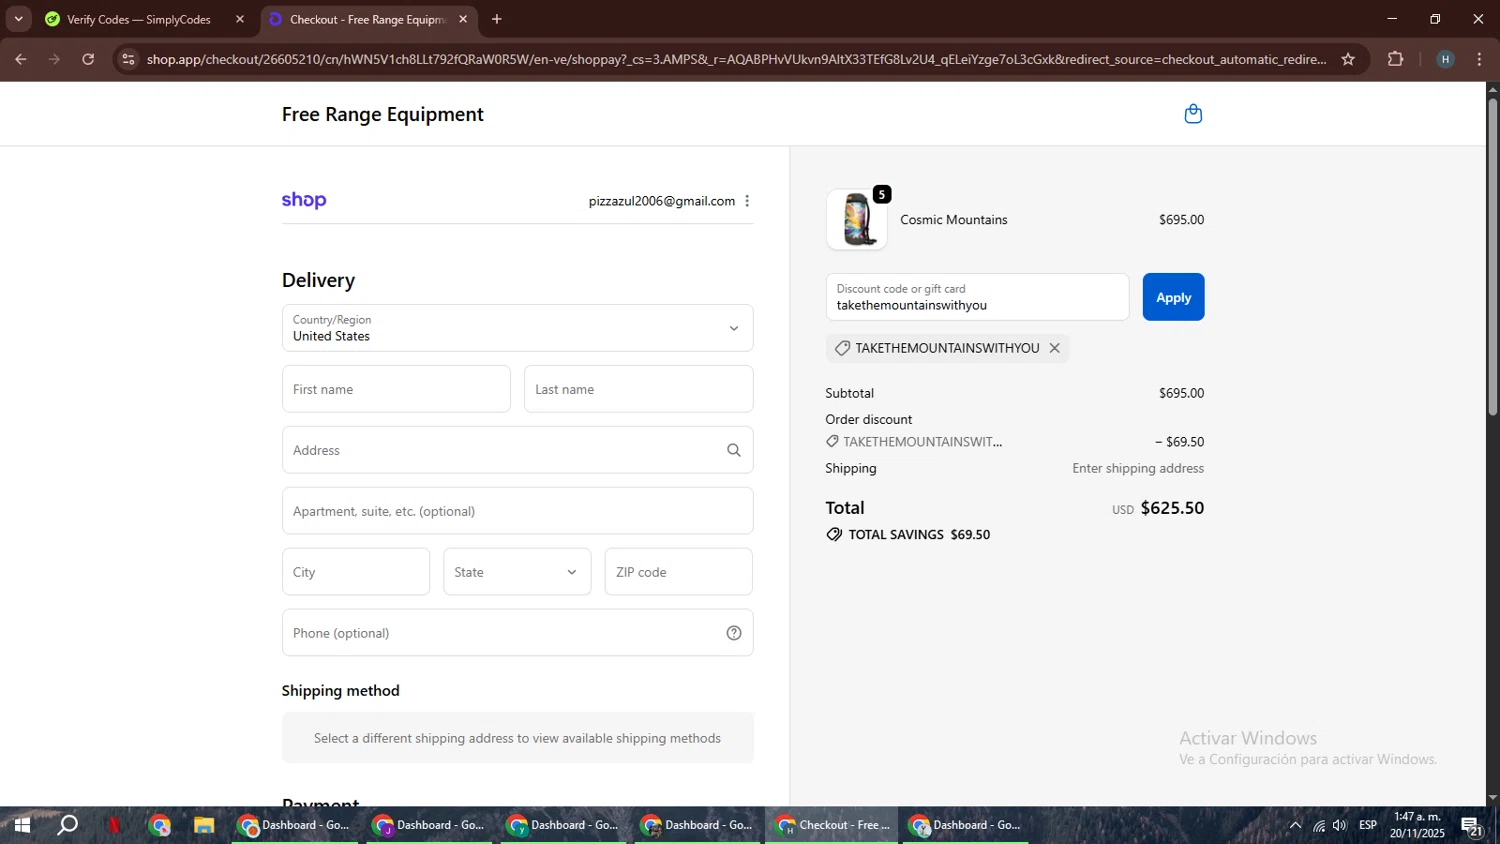This screenshot has height=844, width=1500.
Task: Open the tab search dropdown arrow
Action: (18, 19)
